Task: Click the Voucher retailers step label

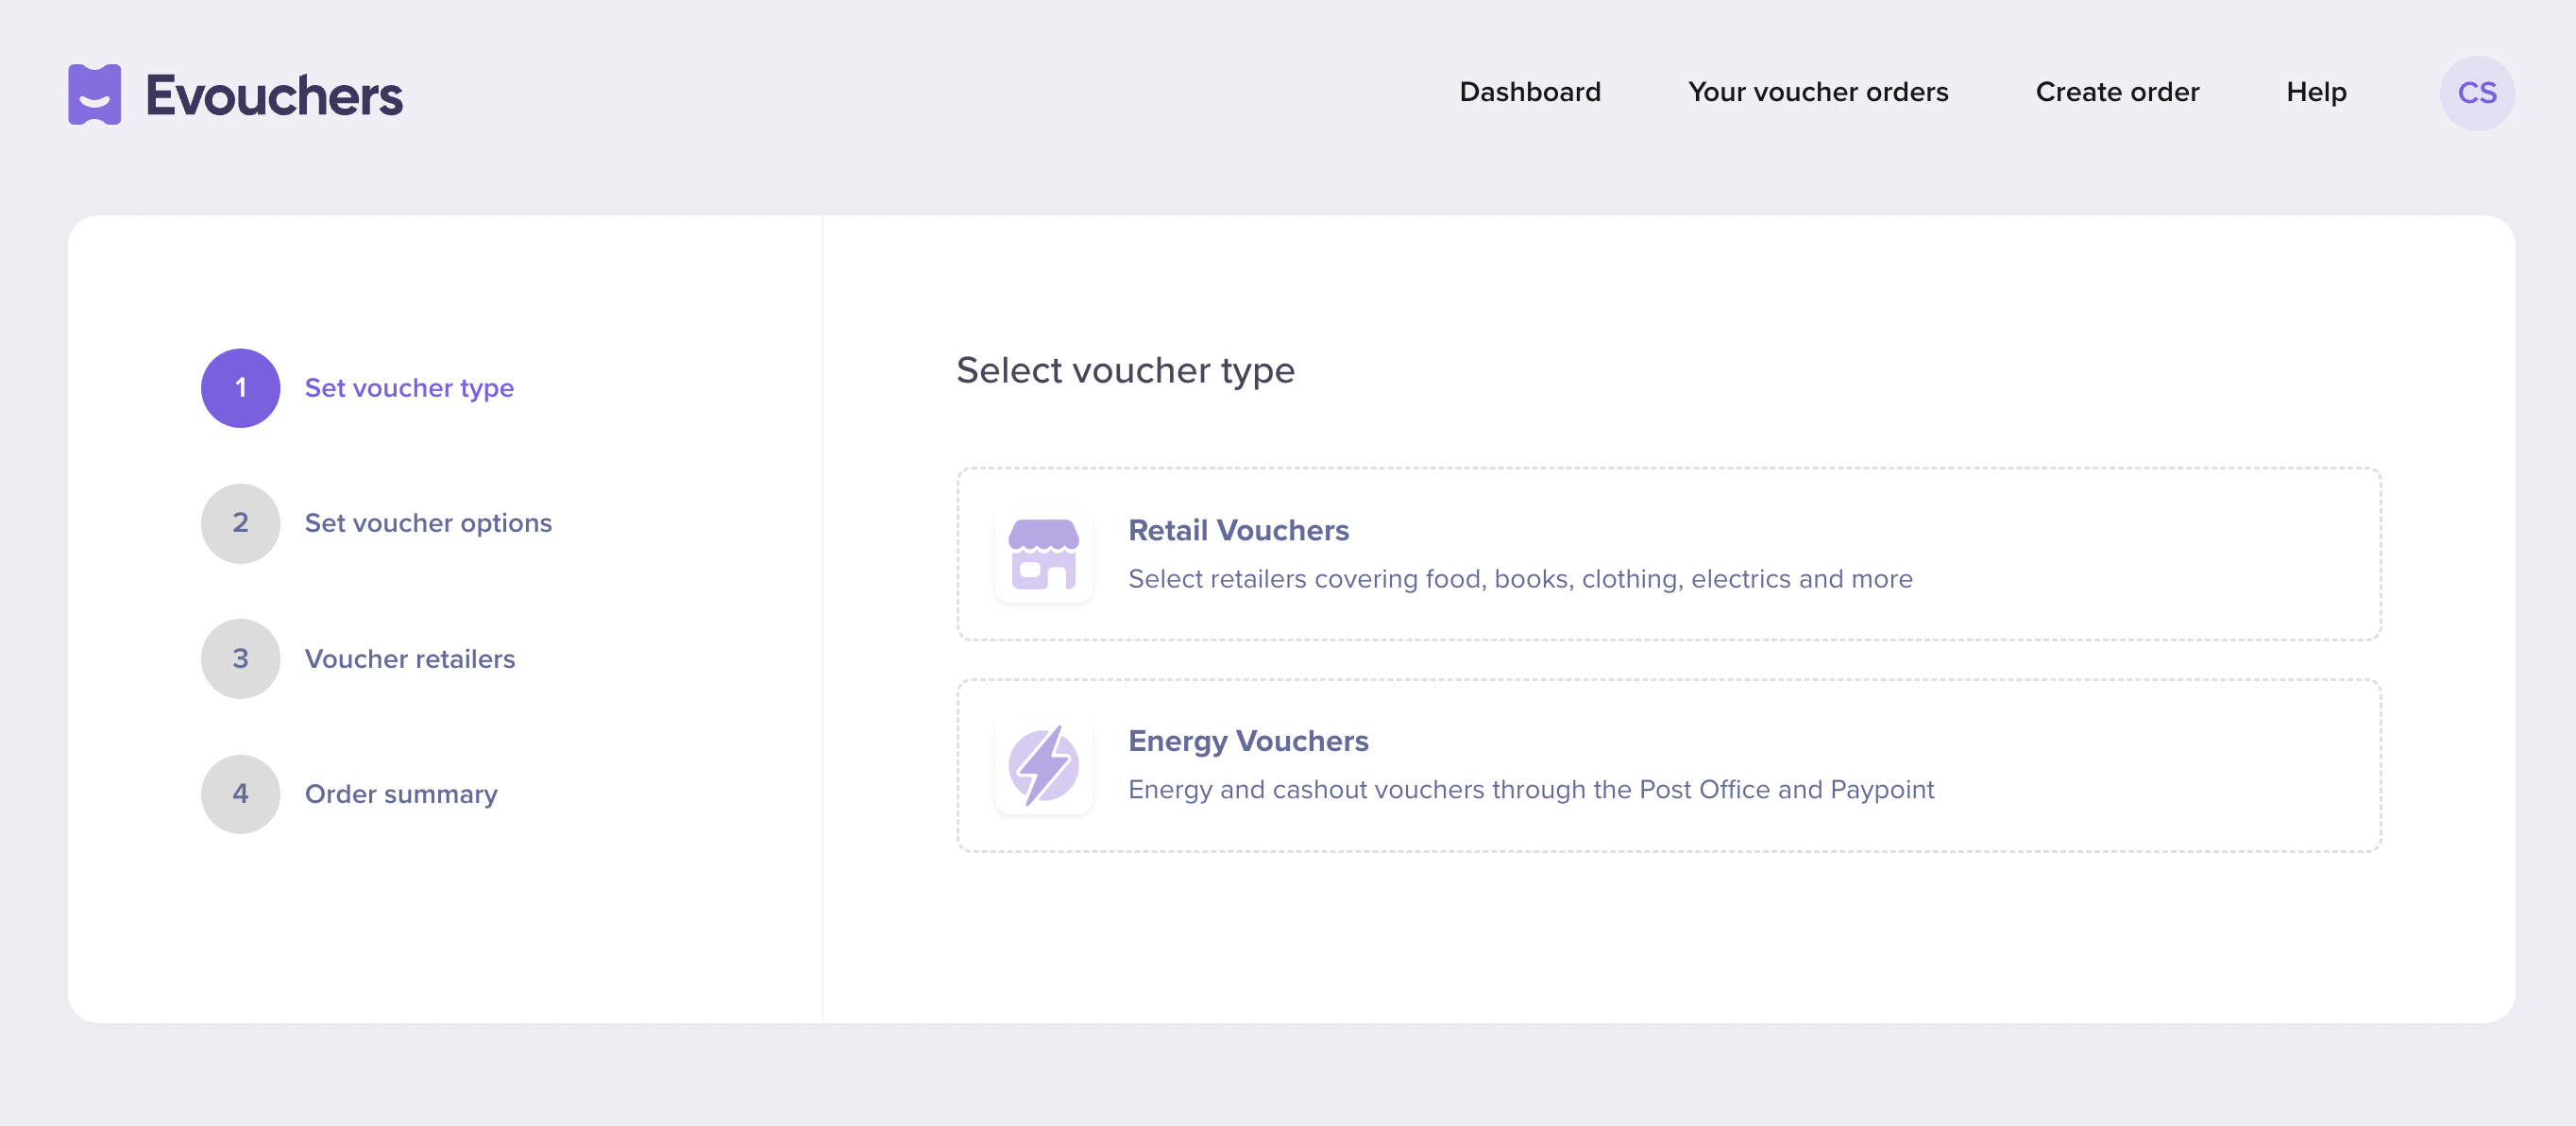Action: (410, 659)
